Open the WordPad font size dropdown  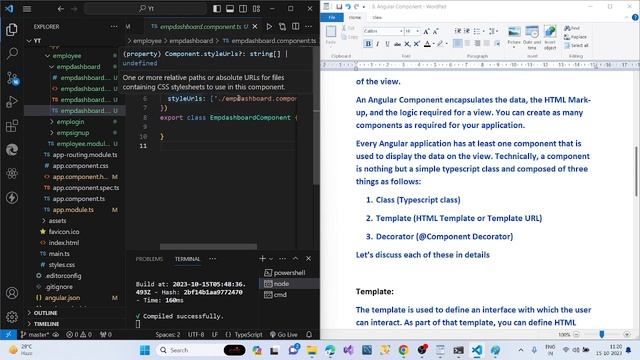417,31
